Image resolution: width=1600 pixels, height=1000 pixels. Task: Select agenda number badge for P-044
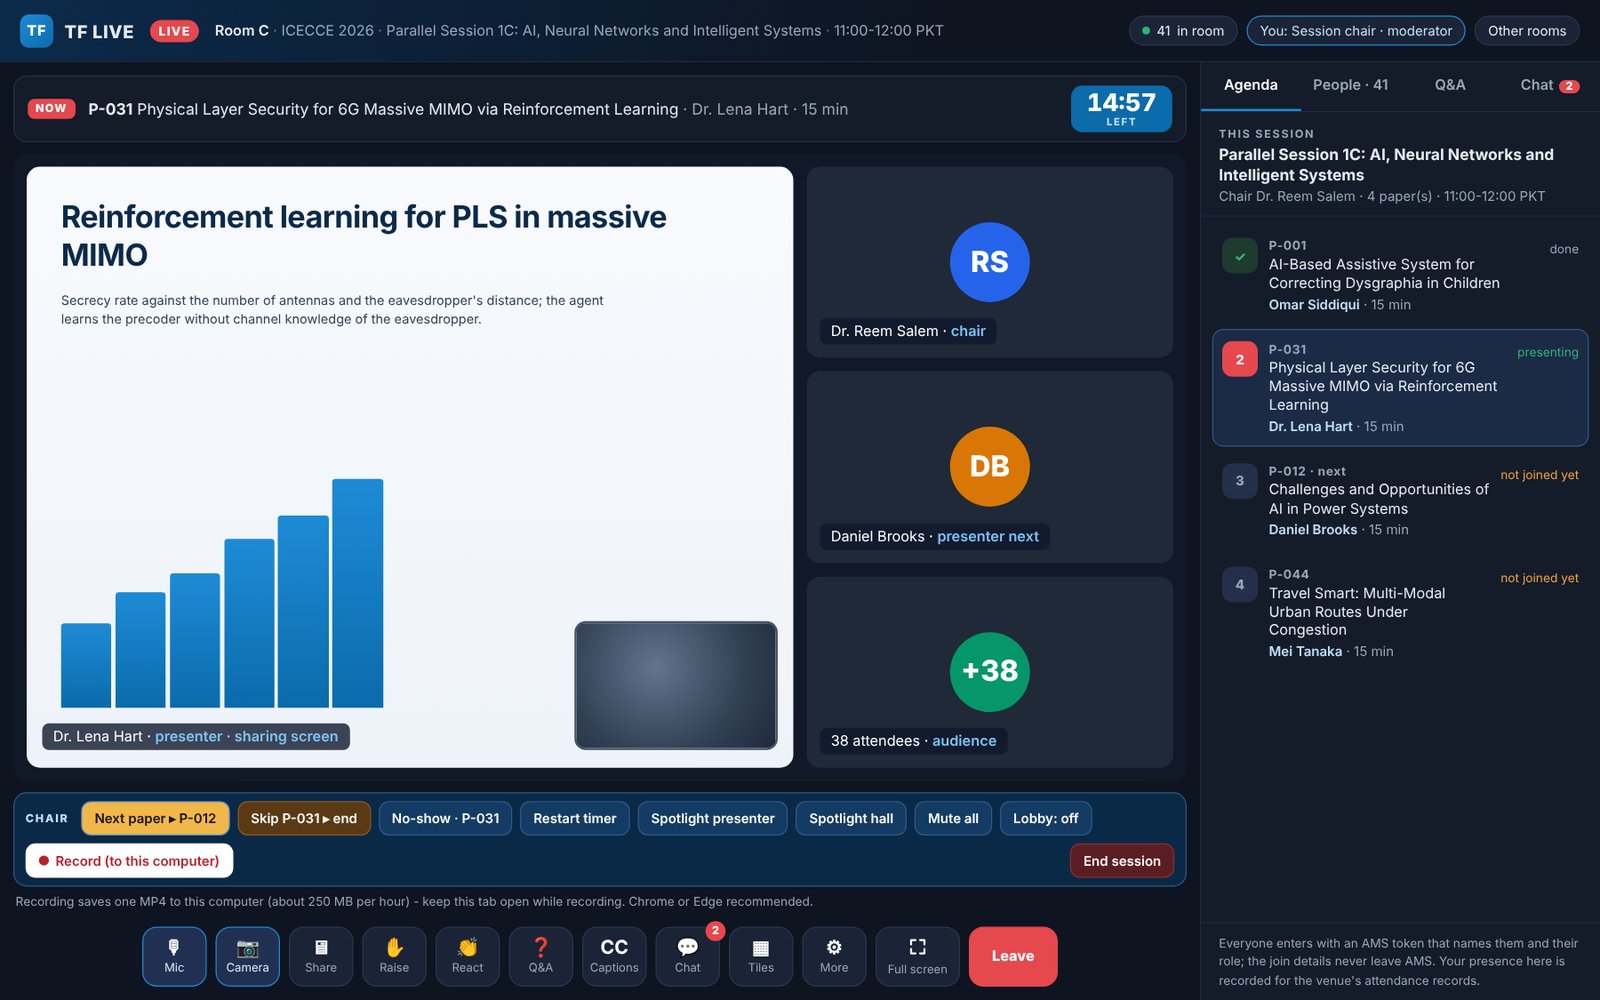coord(1240,585)
